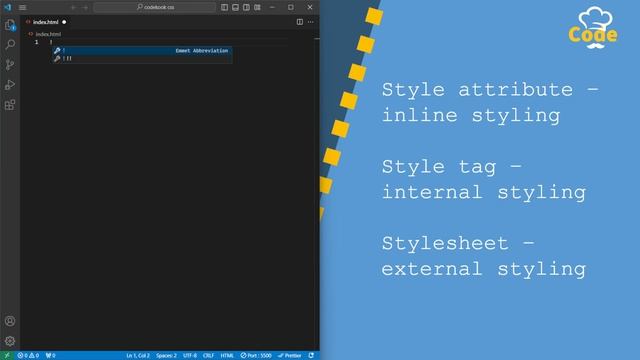Click the Prettier status bar item
The height and width of the screenshot is (360, 640).
289,356
